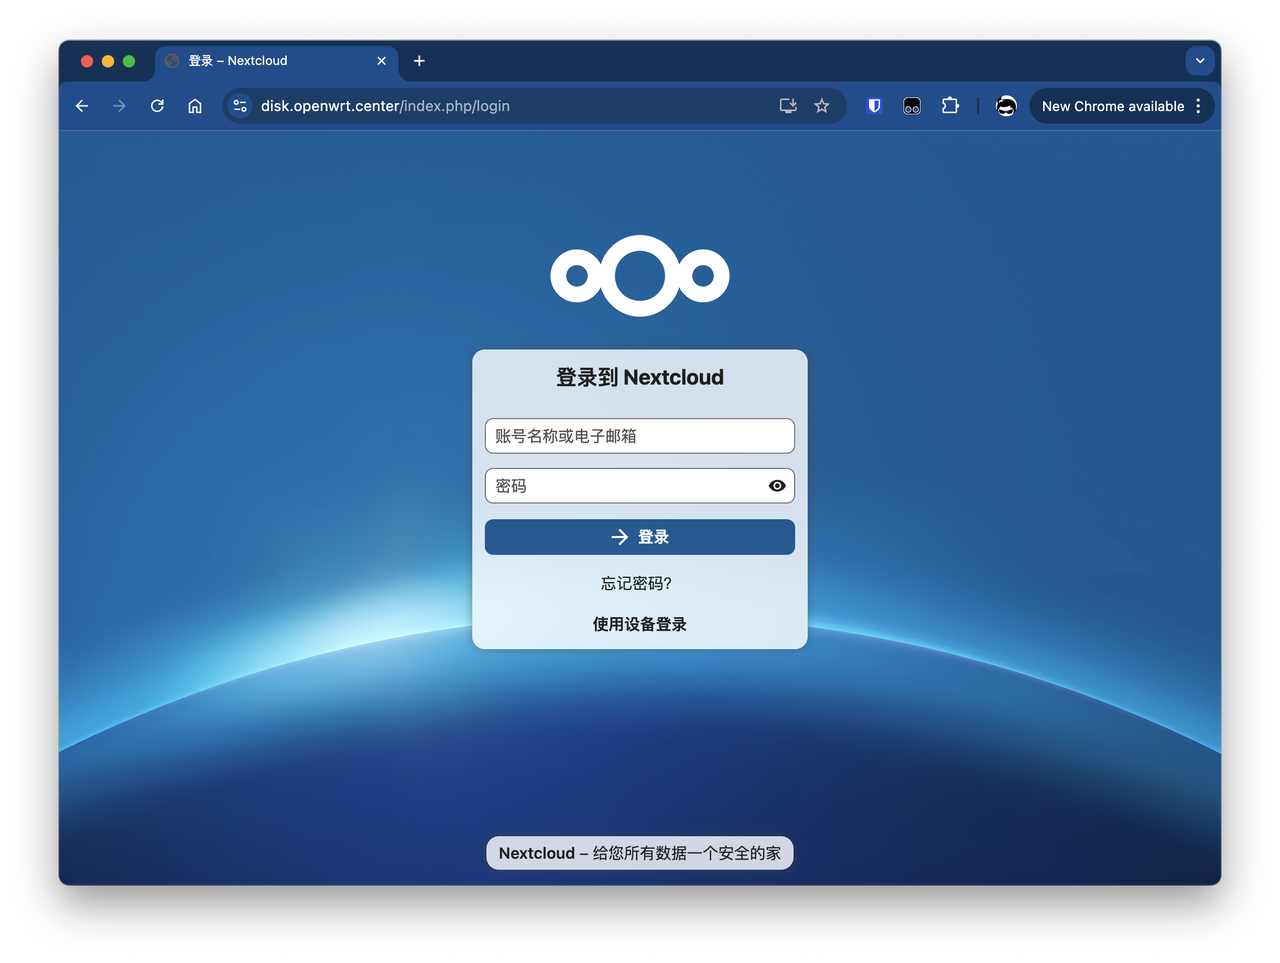1280x963 pixels.
Task: Toggle password visibility eye icon
Action: tap(777, 486)
